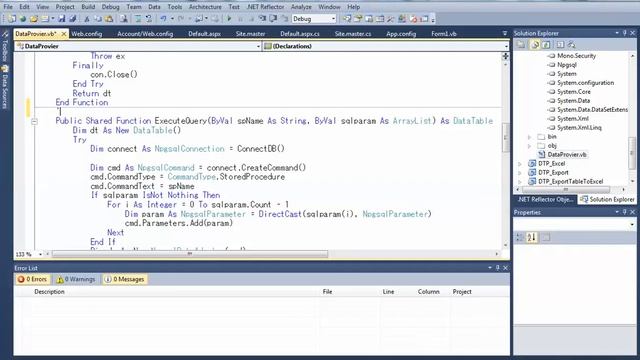
Task: Open the Architecture menu
Action: [x=205, y=7]
